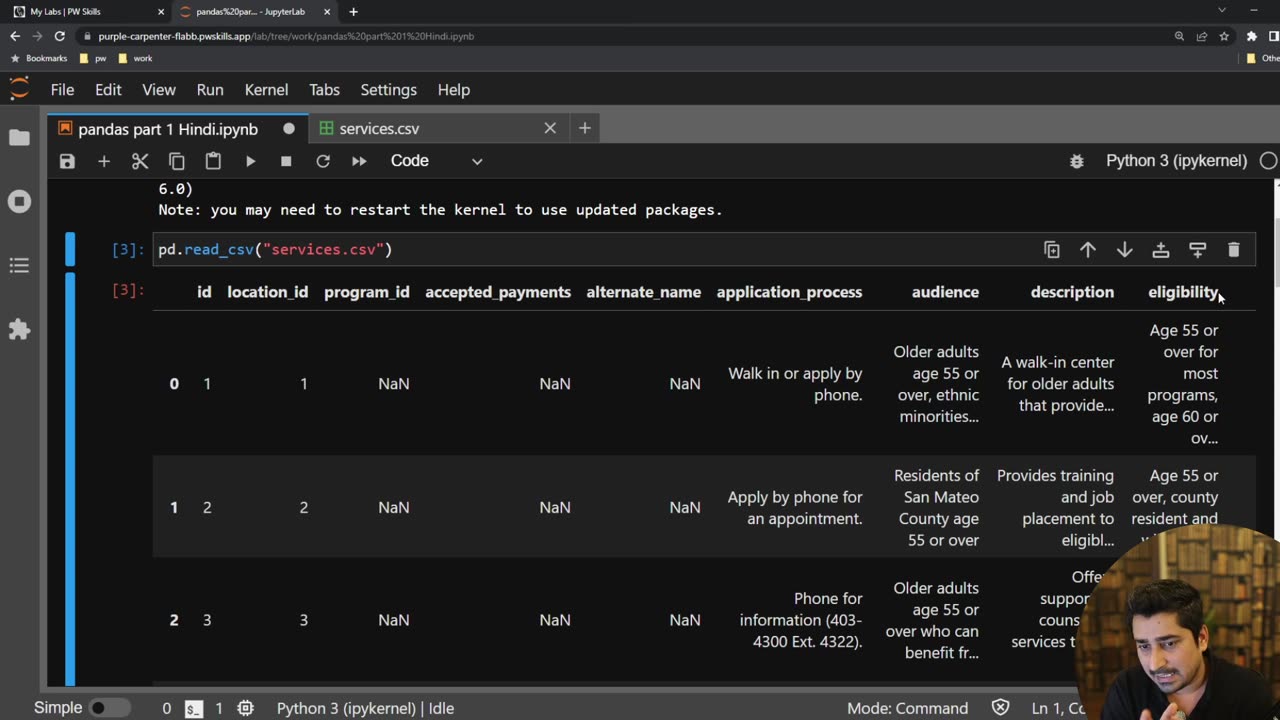
Task: Click Python 3 (ipykernel) kernel selector button
Action: (1176, 161)
